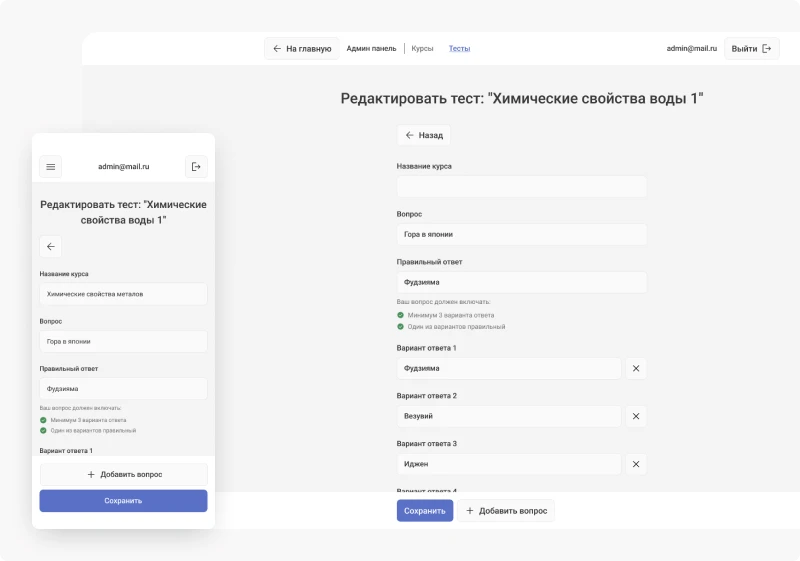This screenshot has width=800, height=561.
Task: Focus the empty 'Название курса' desktop field
Action: click(x=521, y=187)
